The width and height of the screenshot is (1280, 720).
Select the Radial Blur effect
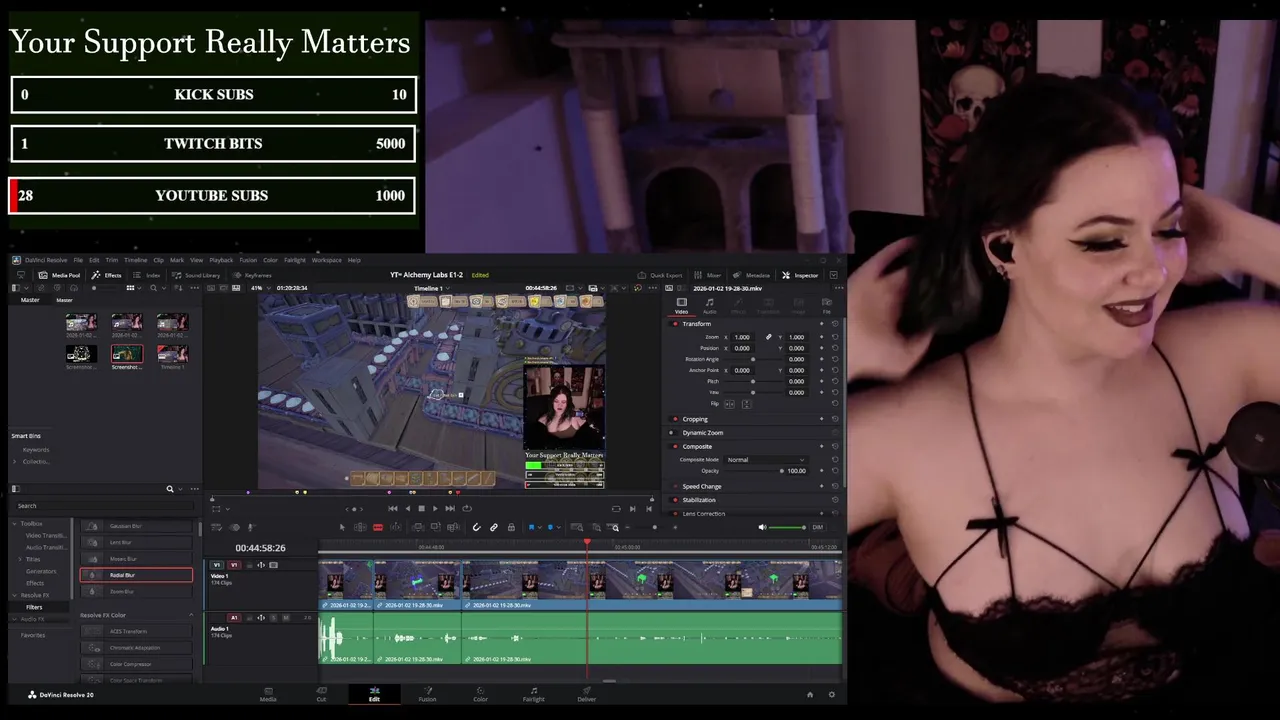click(136, 575)
